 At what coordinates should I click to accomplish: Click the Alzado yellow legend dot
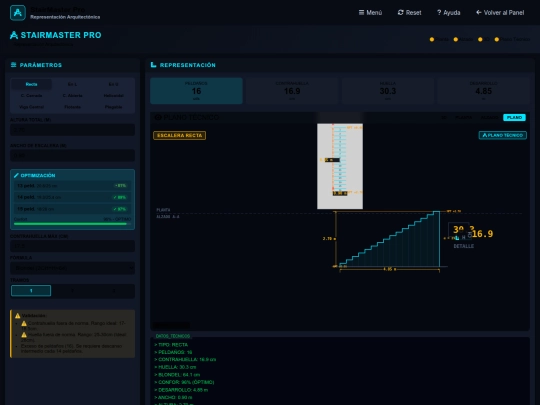coord(456,39)
